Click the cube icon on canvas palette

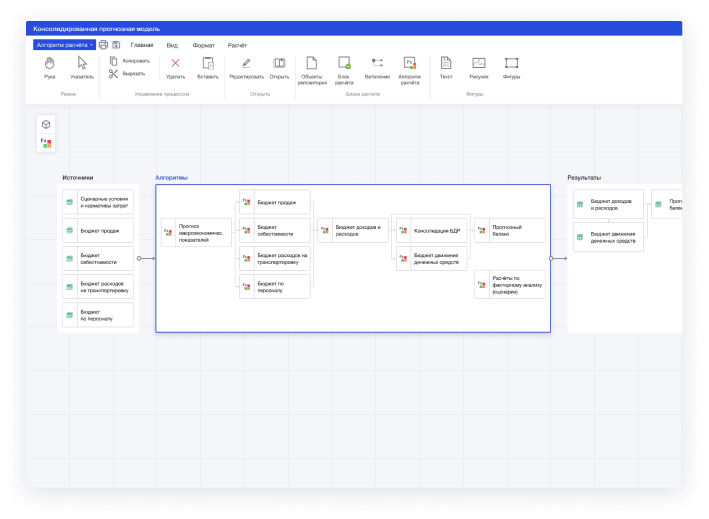(x=46, y=124)
